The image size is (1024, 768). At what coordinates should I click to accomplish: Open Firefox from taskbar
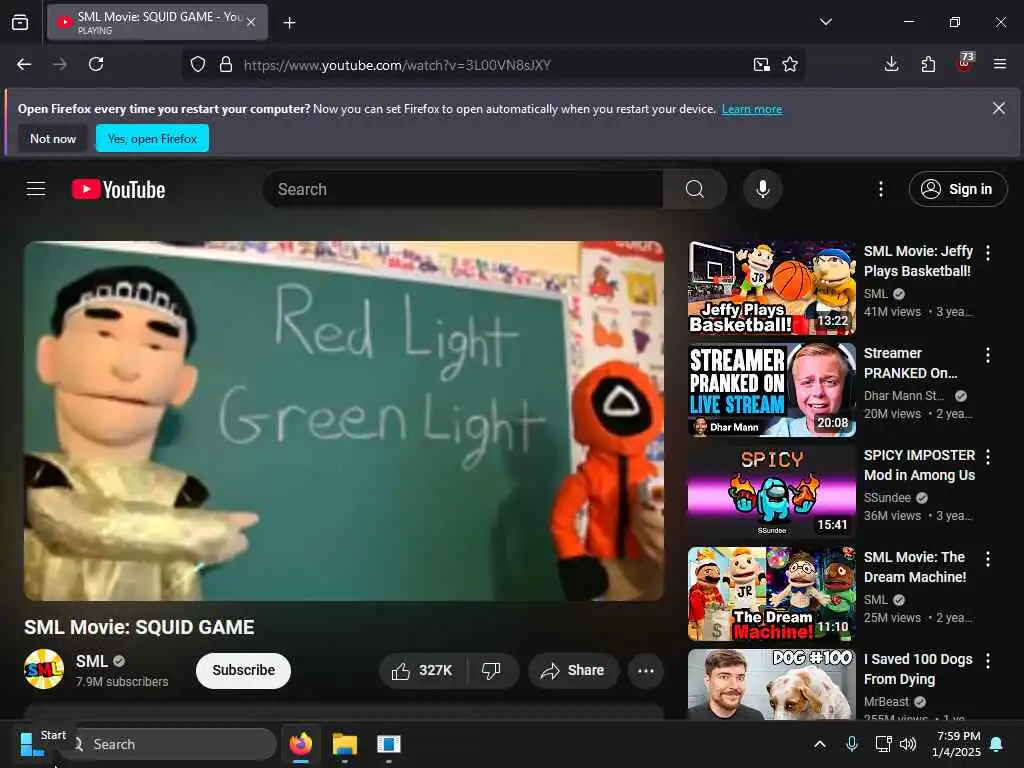[x=300, y=744]
